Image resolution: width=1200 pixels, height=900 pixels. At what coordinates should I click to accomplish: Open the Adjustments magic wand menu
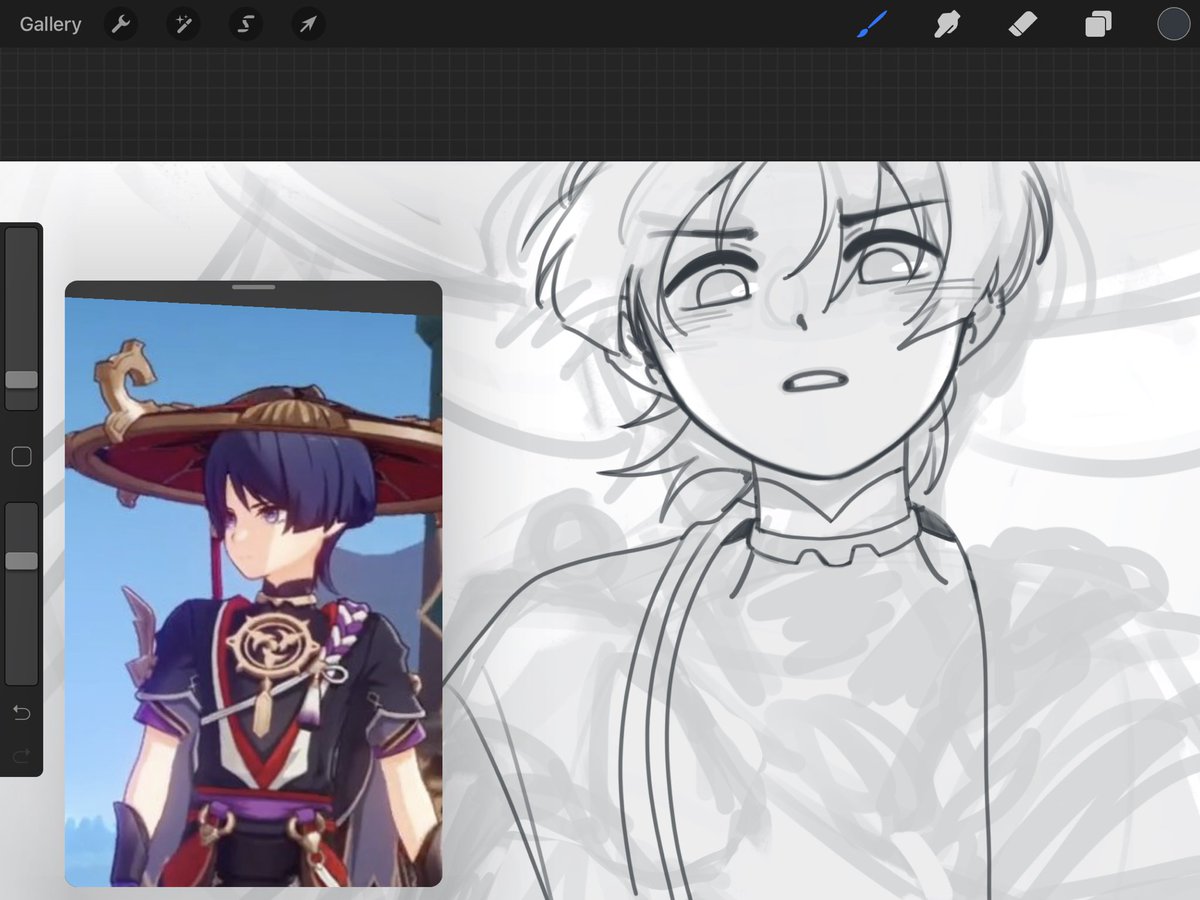coord(183,24)
